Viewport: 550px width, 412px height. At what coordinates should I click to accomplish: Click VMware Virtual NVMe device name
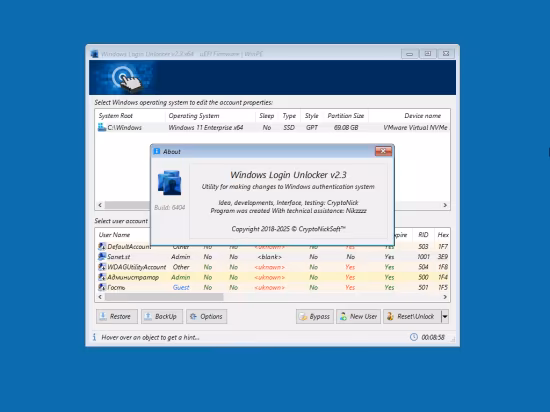(x=415, y=127)
